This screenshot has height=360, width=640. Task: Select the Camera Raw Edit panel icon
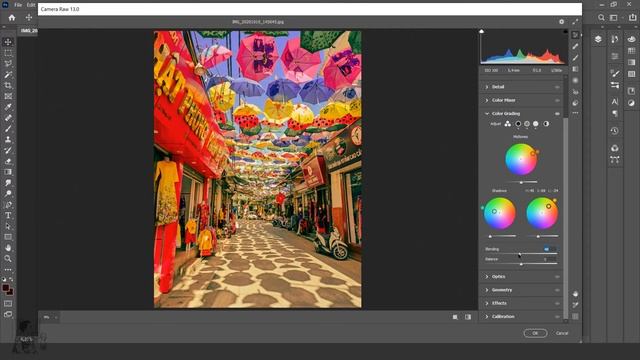pos(575,35)
